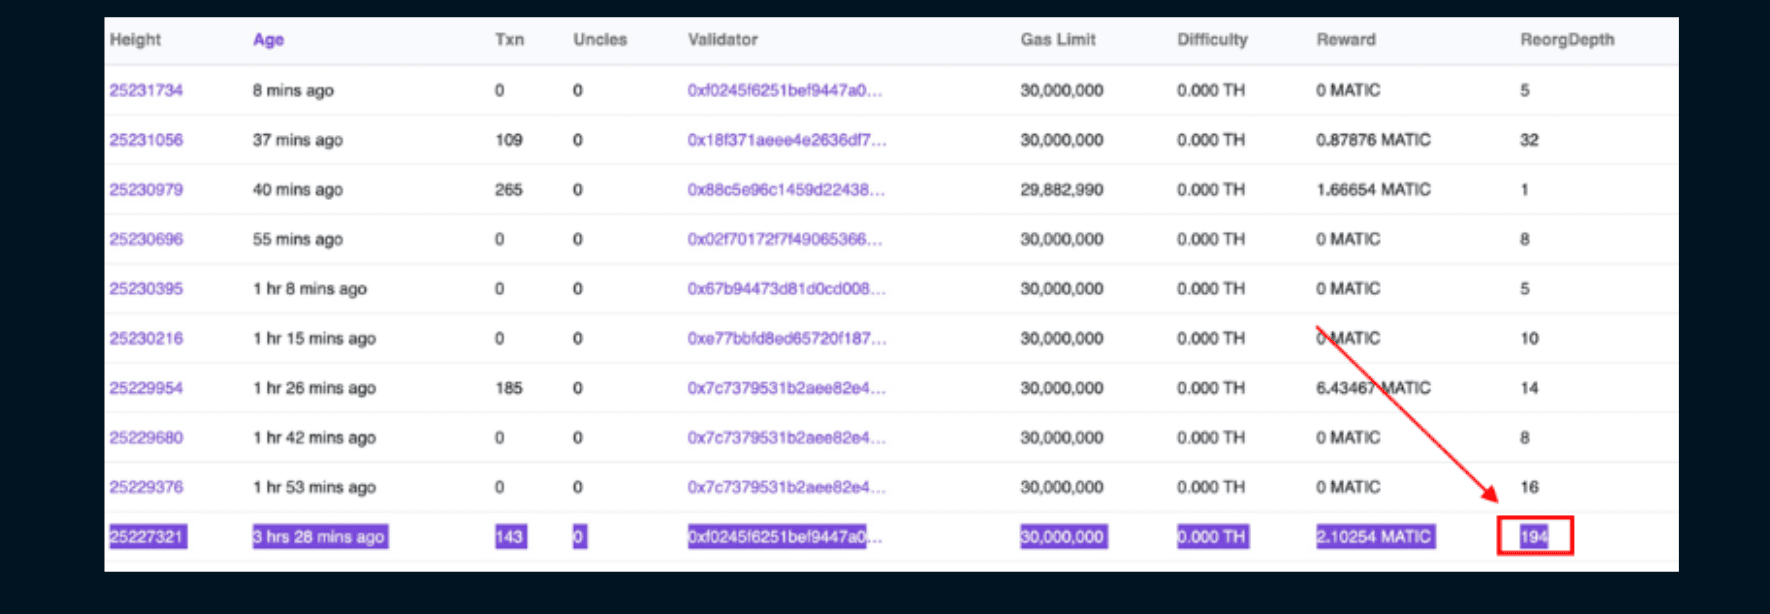The width and height of the screenshot is (1770, 614).
Task: Select the Txn count 109
Action: [509, 140]
